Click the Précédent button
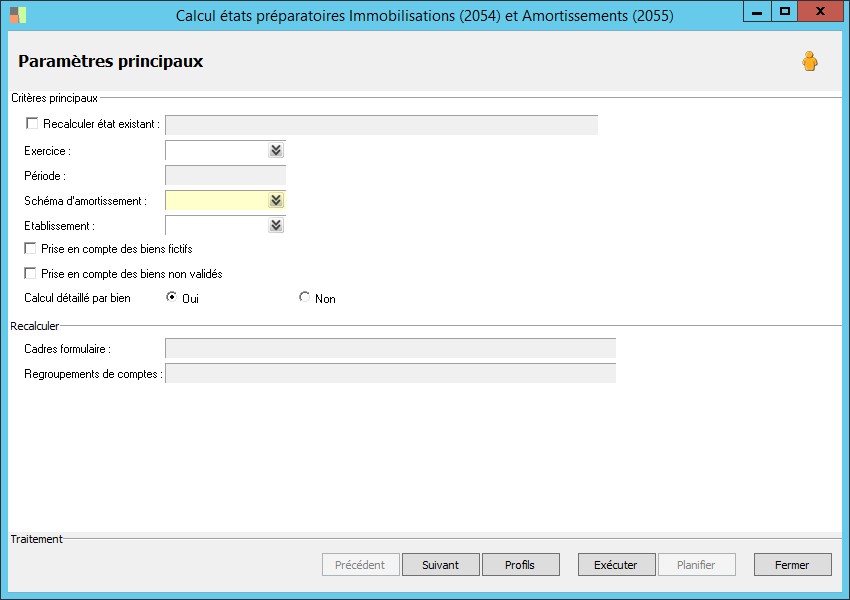 click(x=360, y=565)
